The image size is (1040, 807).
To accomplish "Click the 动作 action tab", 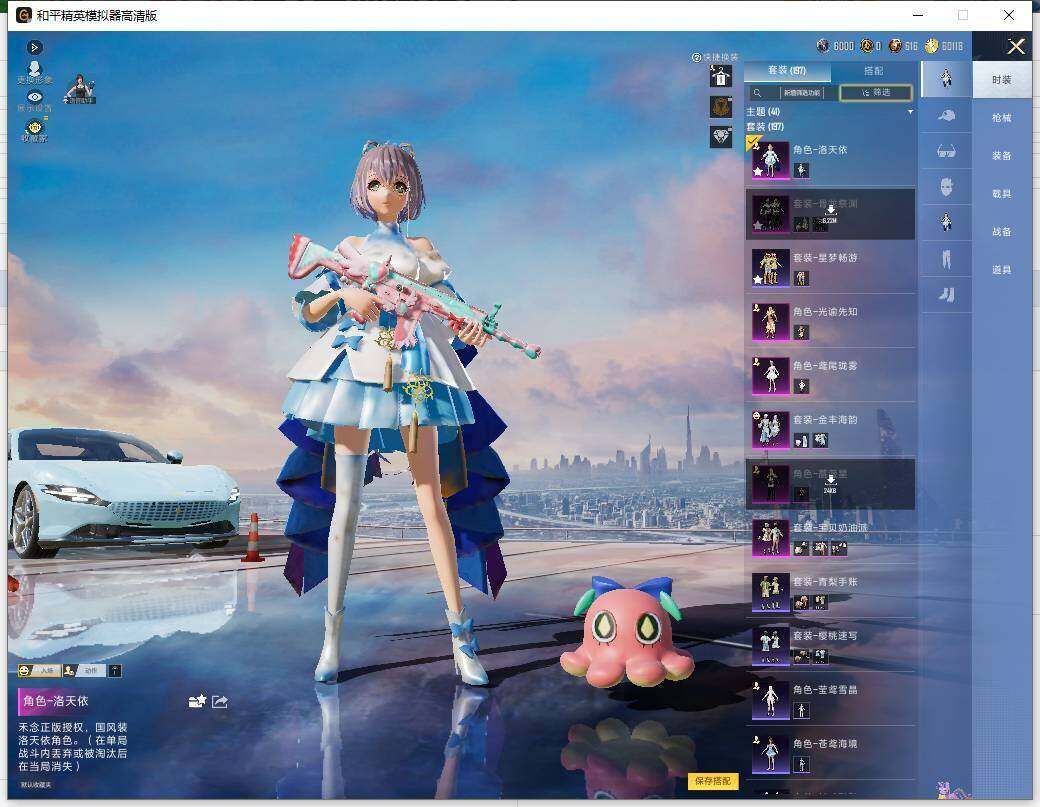I will tap(84, 670).
